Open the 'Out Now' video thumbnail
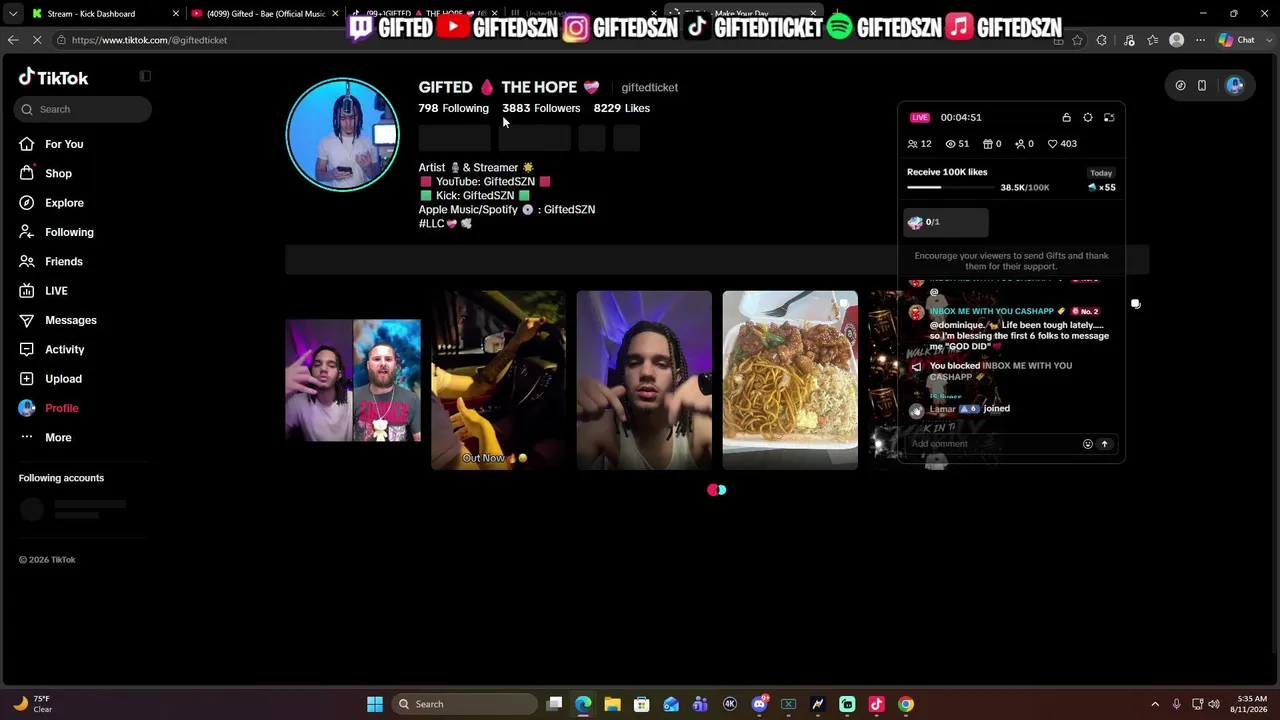Viewport: 1280px width, 720px height. tap(498, 380)
